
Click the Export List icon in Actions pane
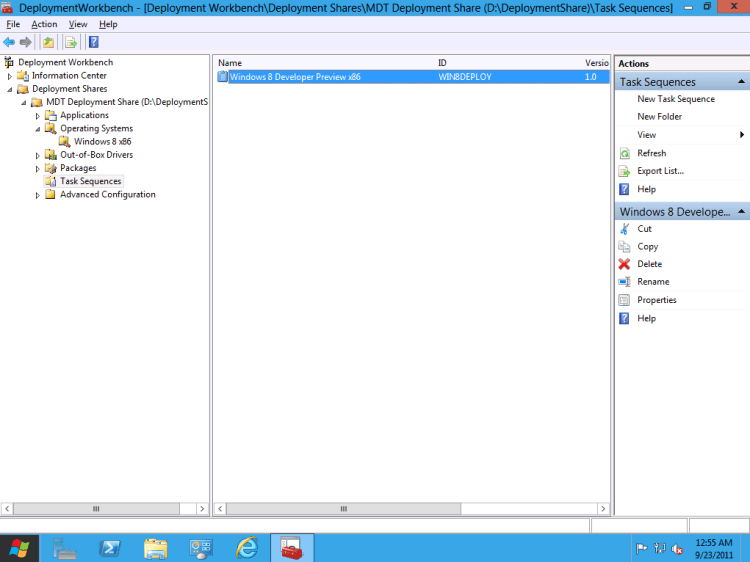tap(625, 171)
